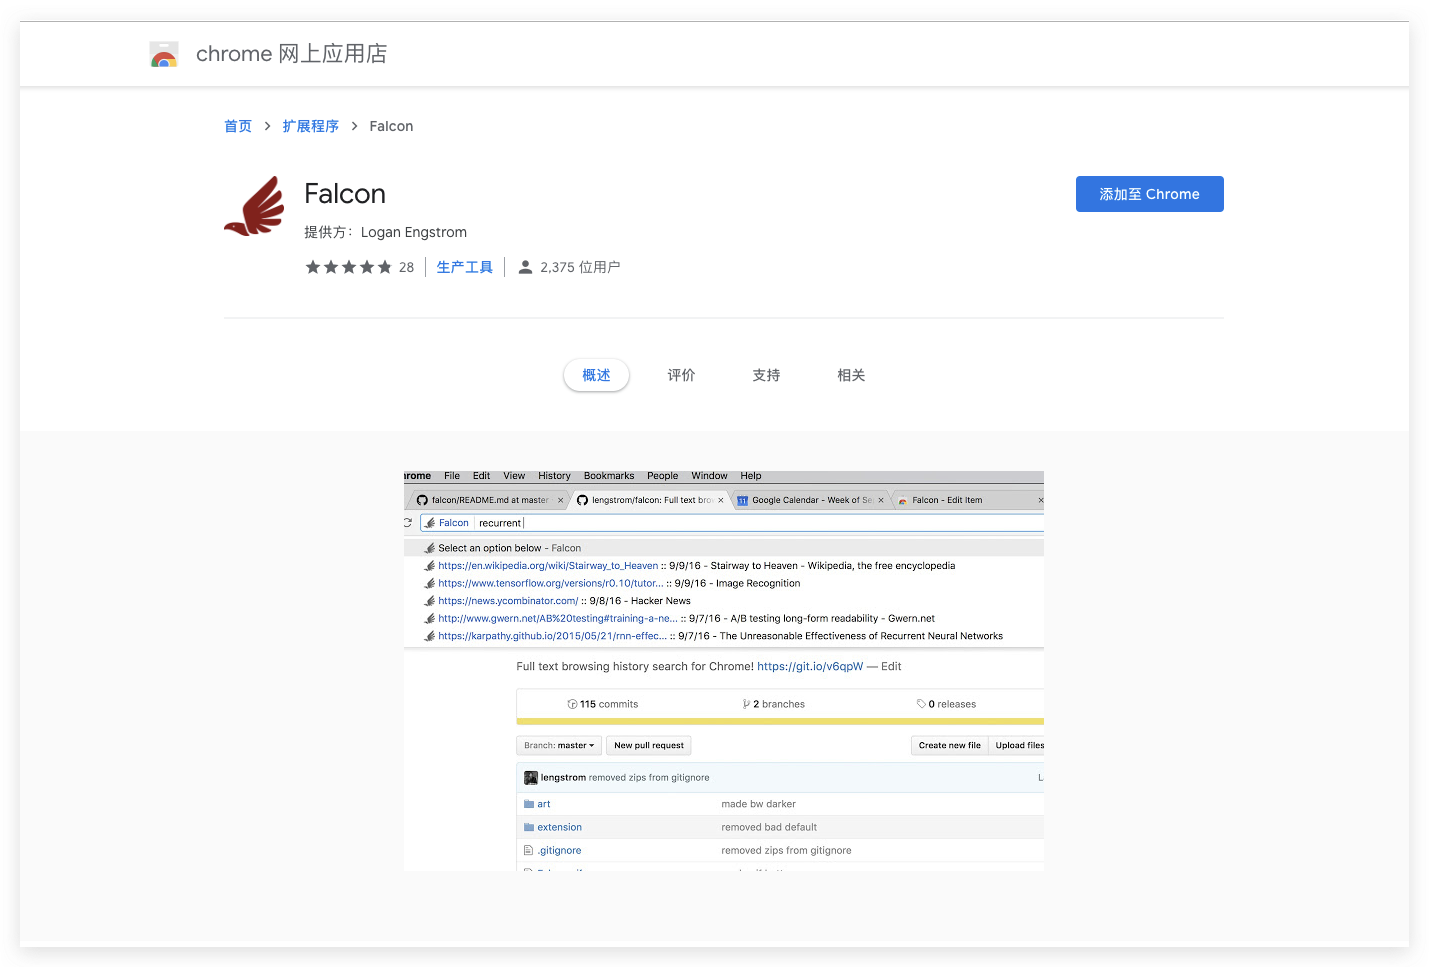Click the chrome 网上应用店 title text
The image size is (1429, 967).
[x=291, y=54]
